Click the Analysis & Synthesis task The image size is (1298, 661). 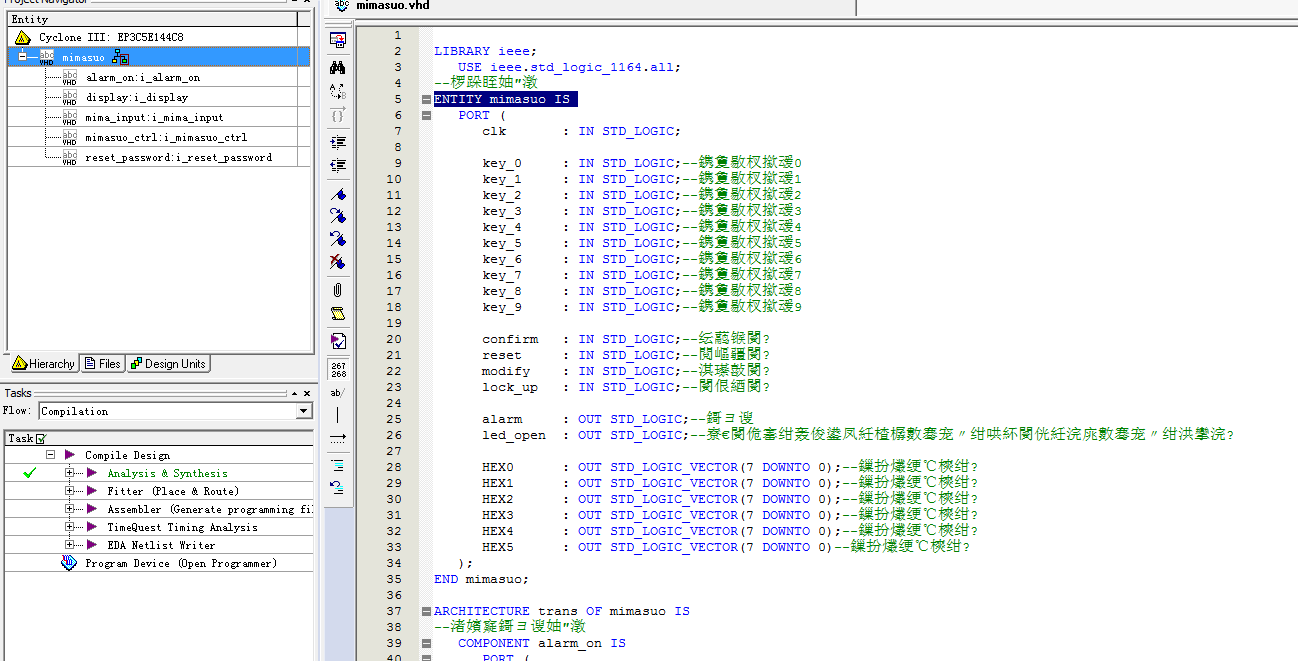[x=167, y=473]
